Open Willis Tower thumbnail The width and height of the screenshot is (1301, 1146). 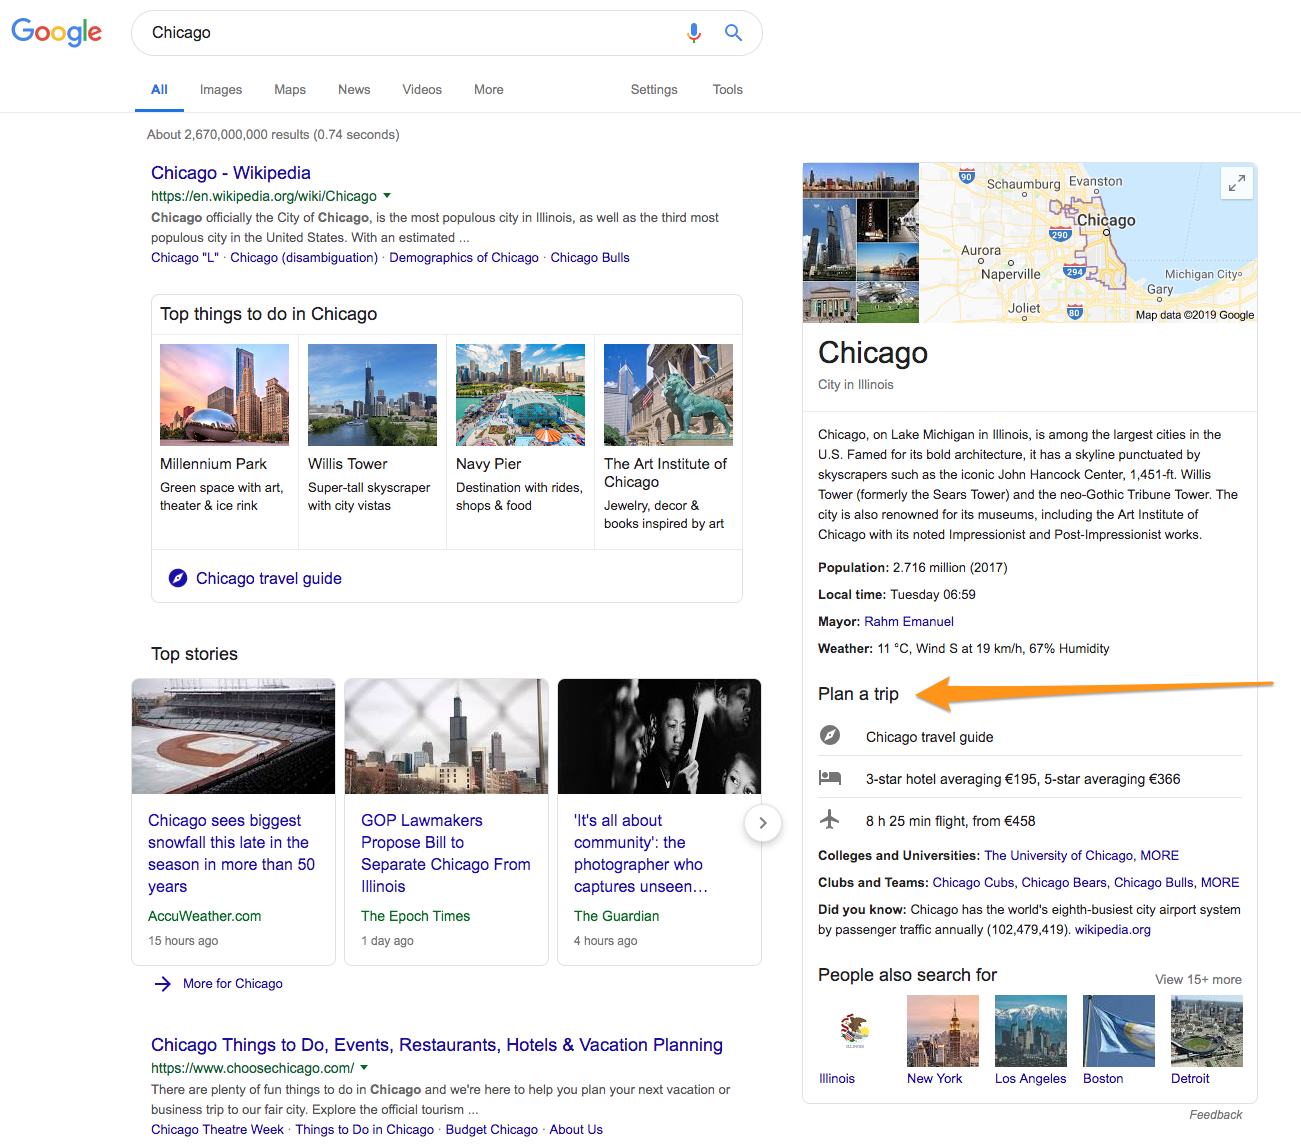[x=372, y=395]
